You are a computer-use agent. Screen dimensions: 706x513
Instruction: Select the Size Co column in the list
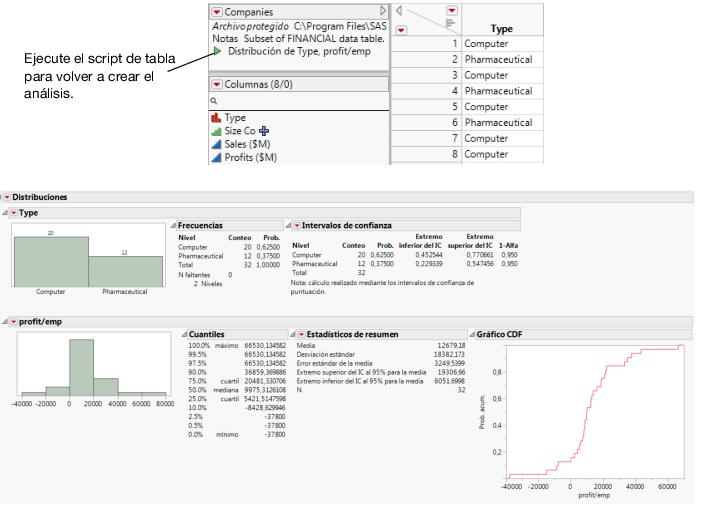(x=240, y=131)
